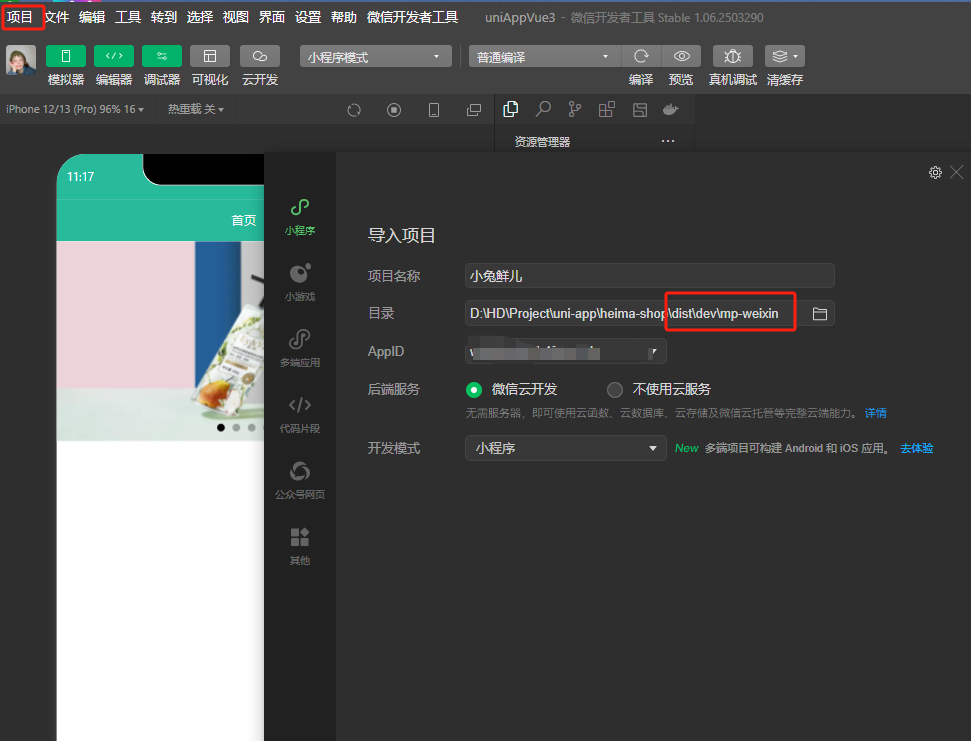Click the Preview (预览) eye icon
Image resolution: width=971 pixels, height=741 pixels.
click(x=681, y=56)
